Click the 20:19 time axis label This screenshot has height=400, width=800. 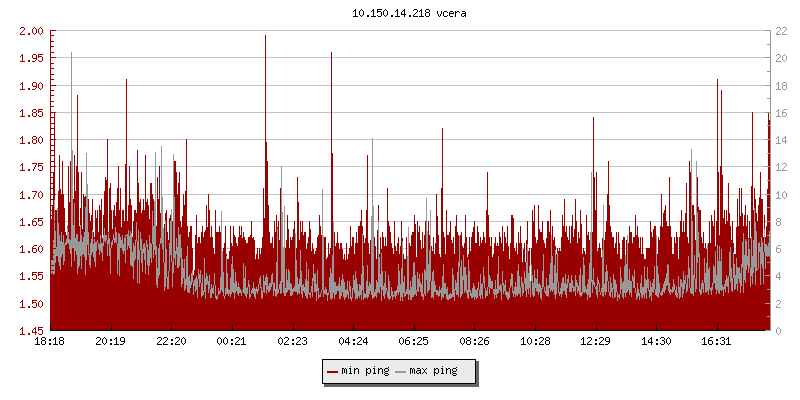(x=110, y=341)
